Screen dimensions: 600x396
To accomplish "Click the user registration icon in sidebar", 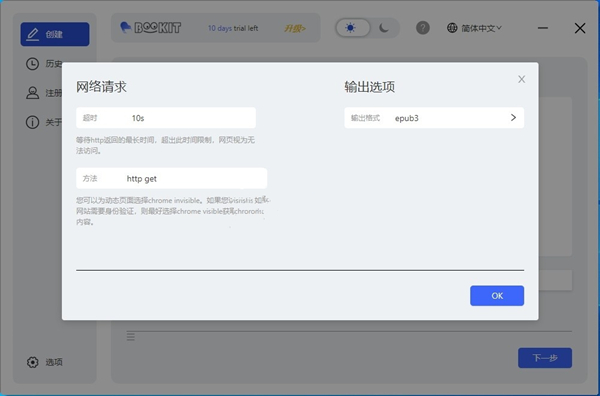I will coord(32,93).
